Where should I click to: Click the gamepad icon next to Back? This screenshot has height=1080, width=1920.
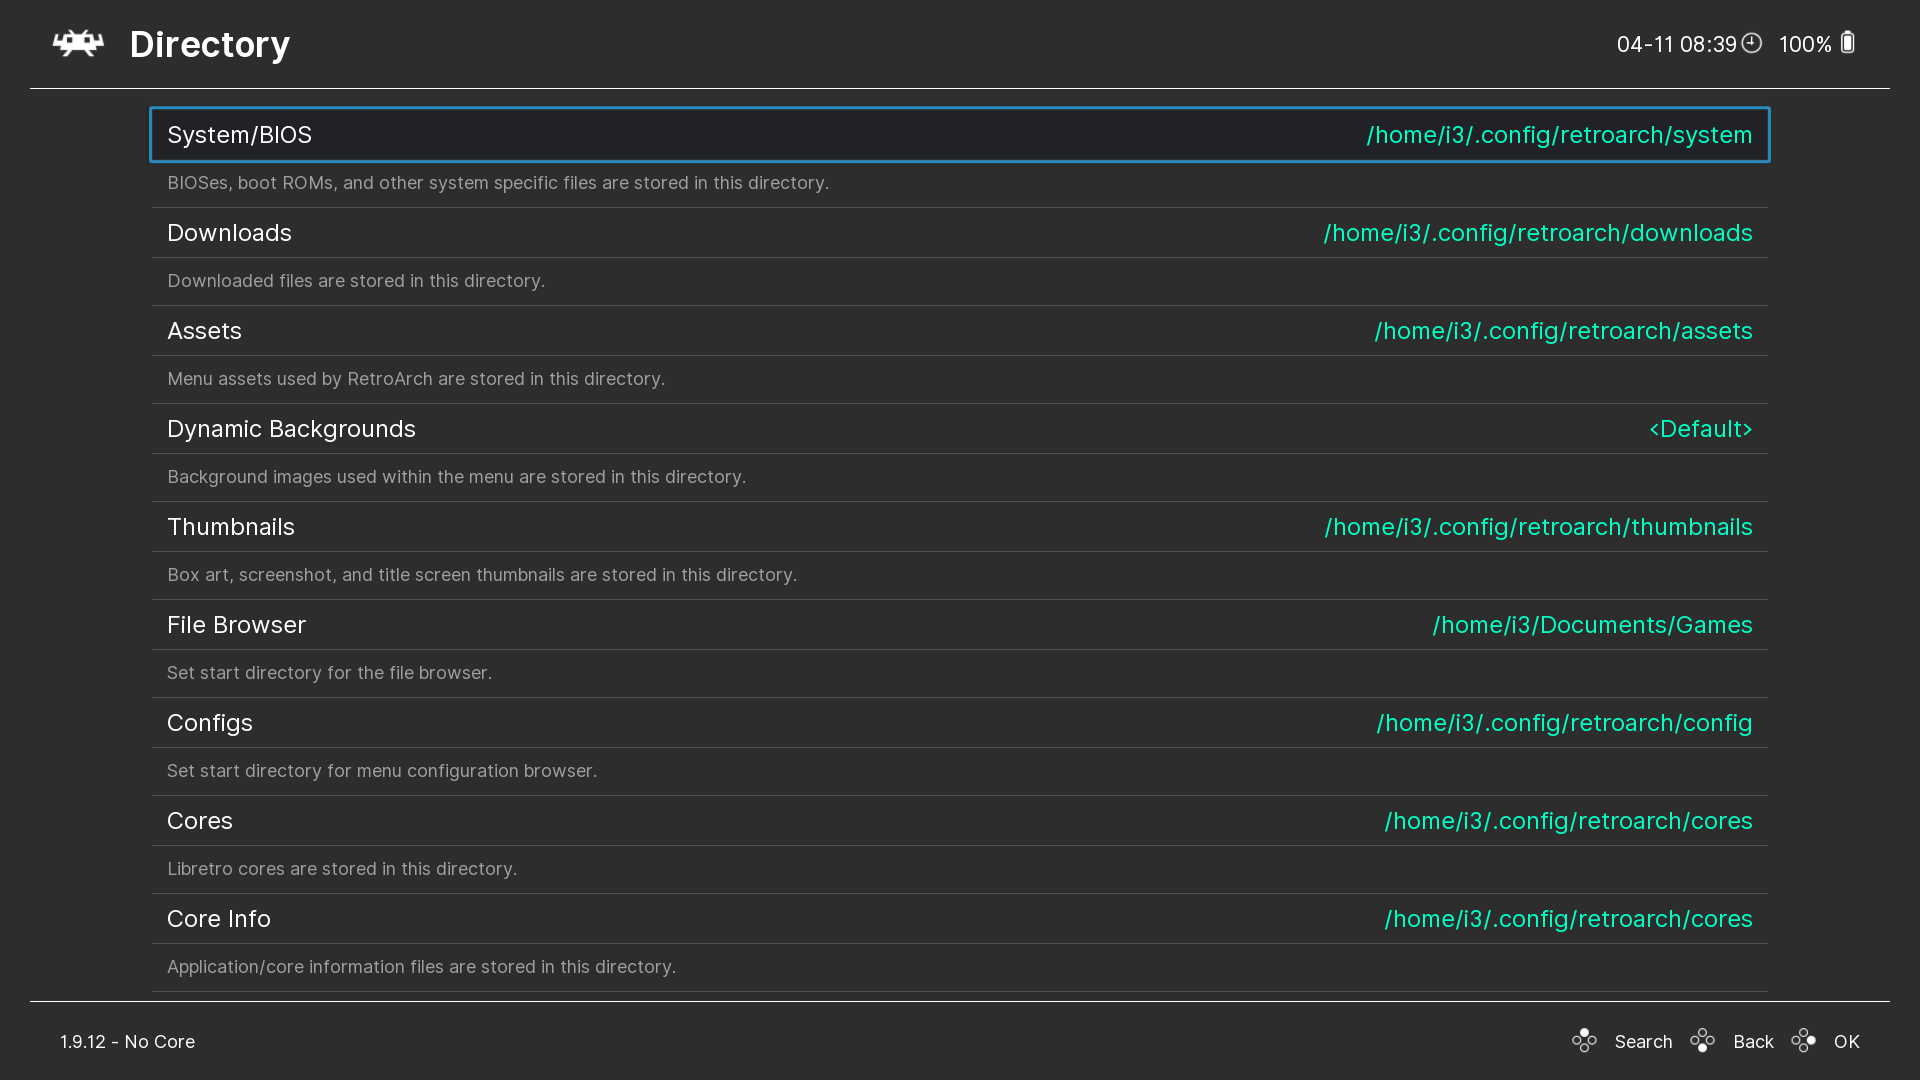[1703, 1041]
